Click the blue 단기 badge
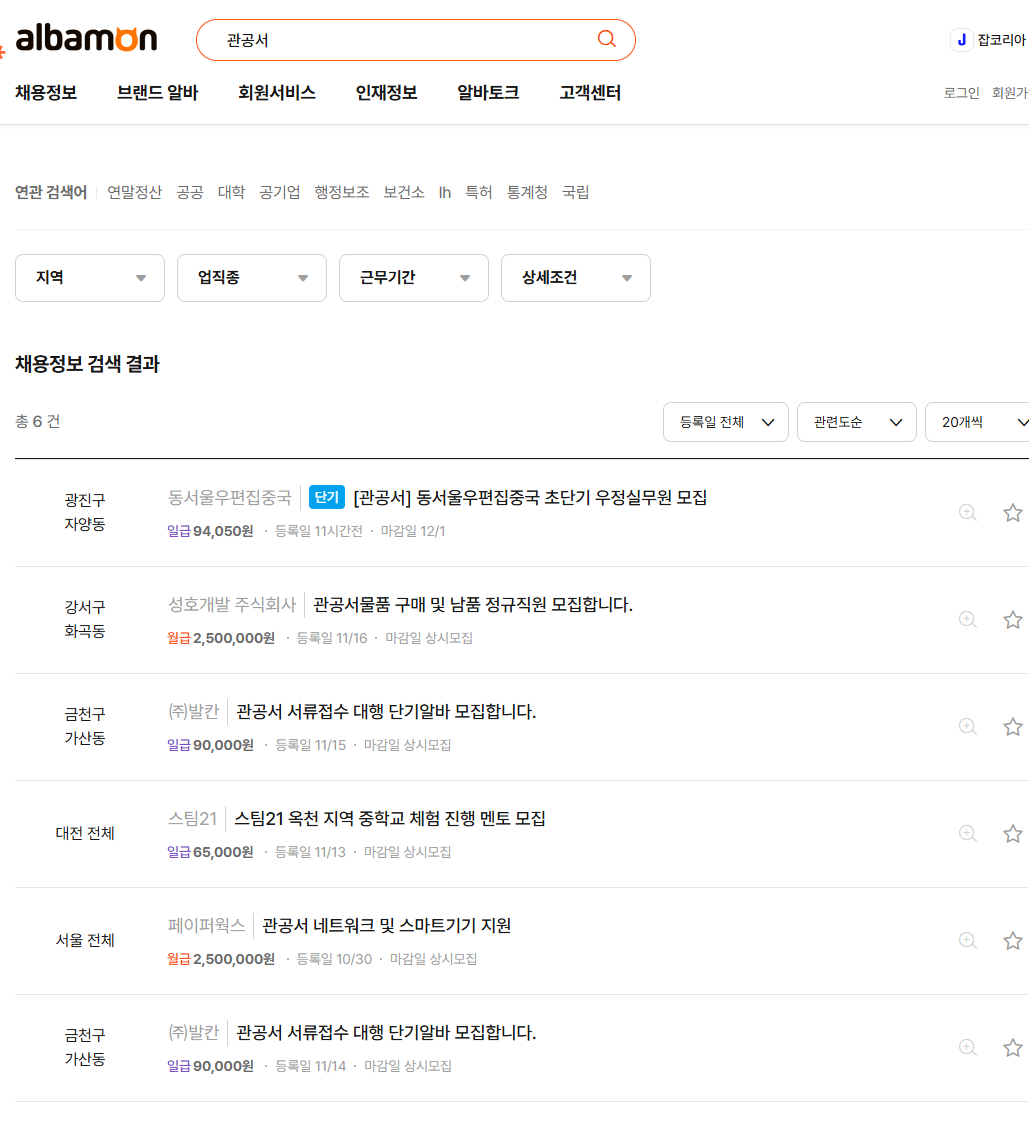Screen dimensions: 1029x1125 [326, 497]
